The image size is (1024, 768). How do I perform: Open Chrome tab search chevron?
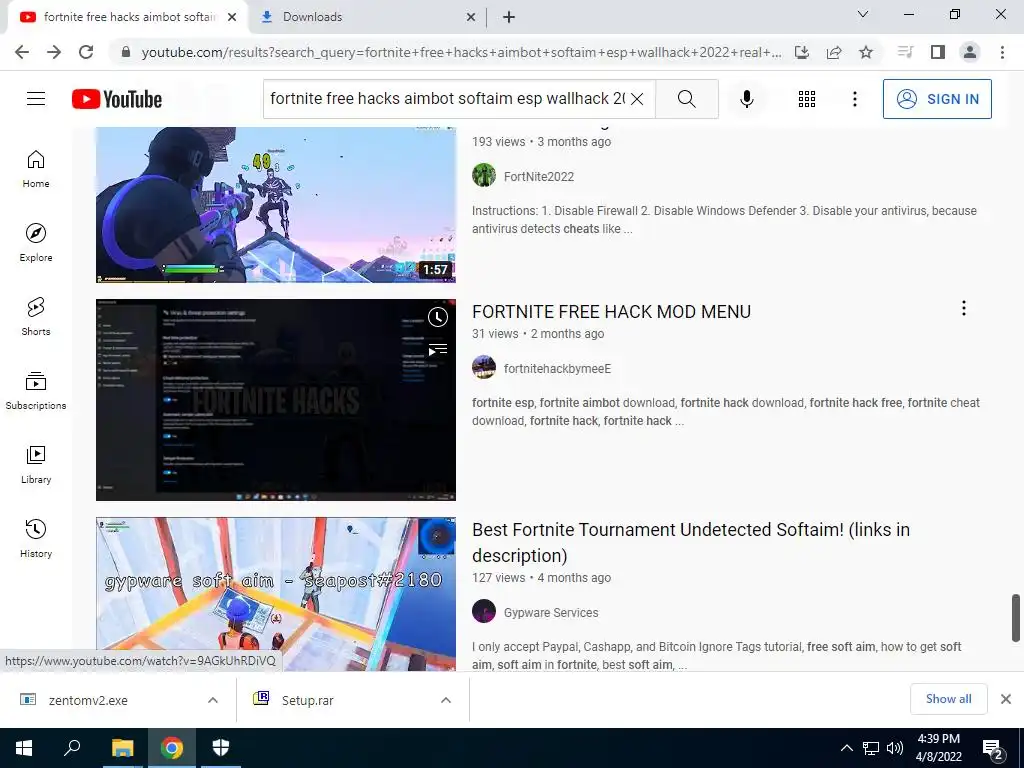coord(863,14)
